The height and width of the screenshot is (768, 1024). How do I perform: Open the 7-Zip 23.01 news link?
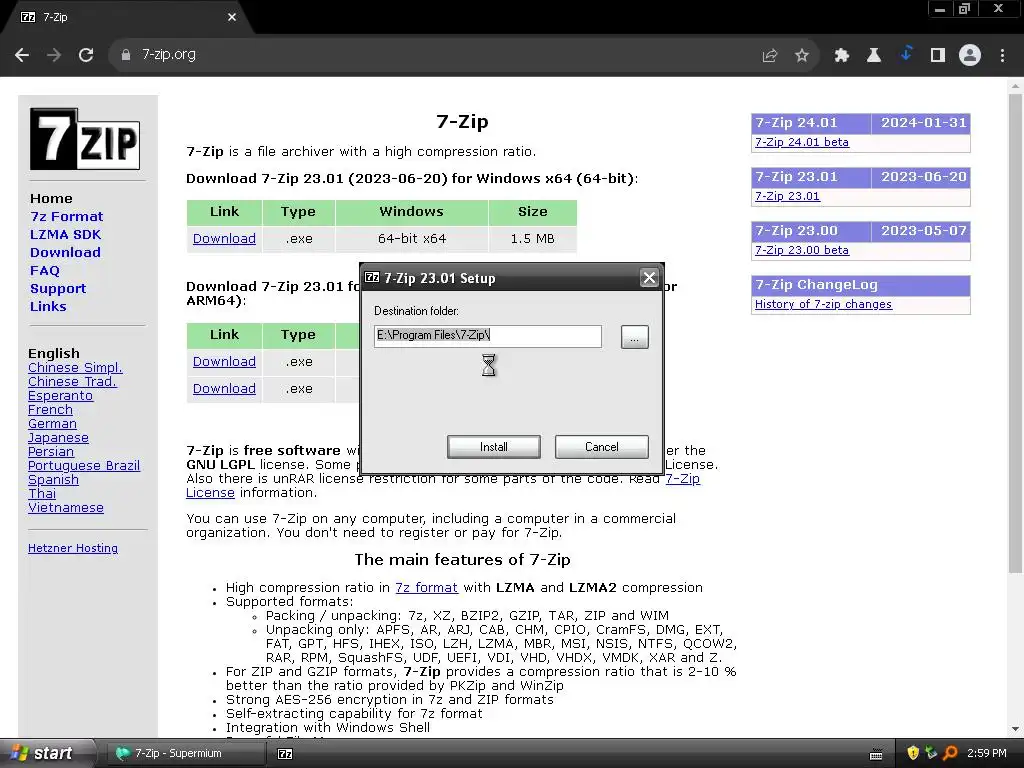[787, 196]
